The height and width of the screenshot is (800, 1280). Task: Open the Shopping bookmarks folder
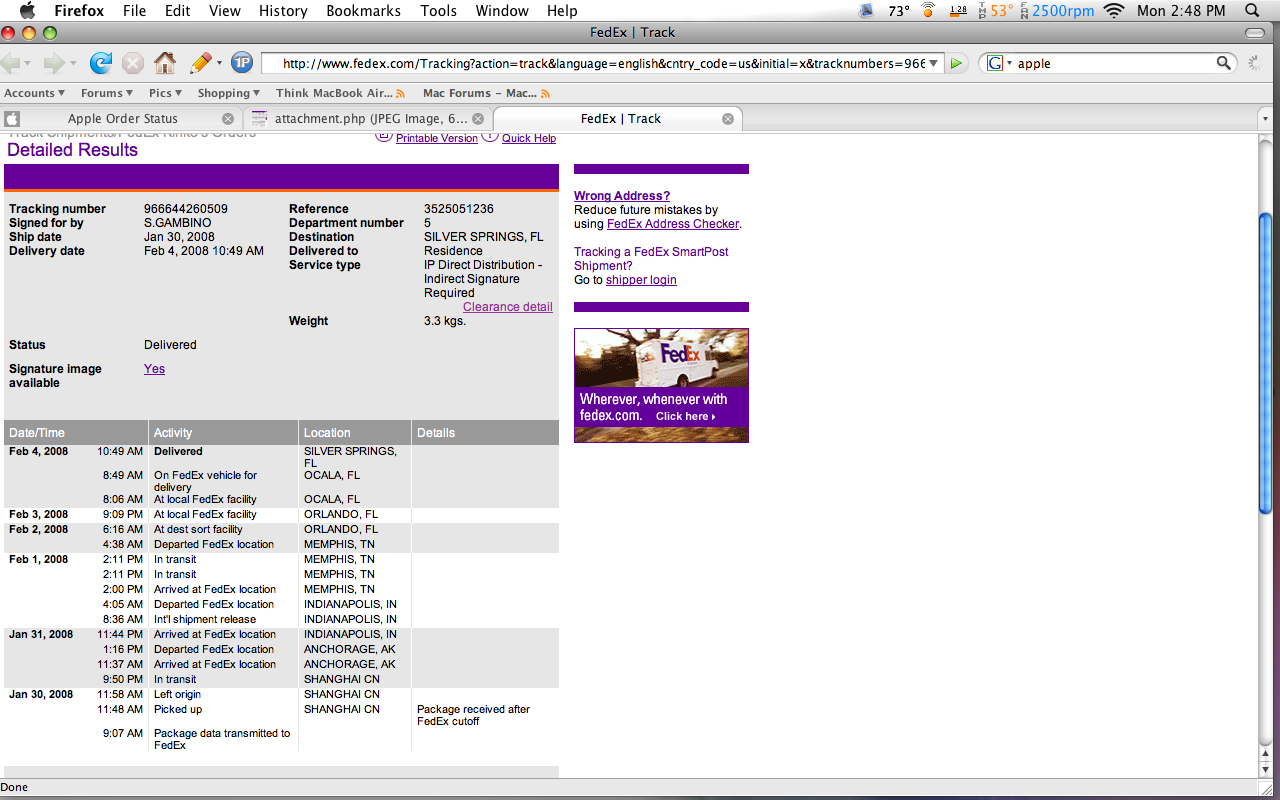pos(229,93)
